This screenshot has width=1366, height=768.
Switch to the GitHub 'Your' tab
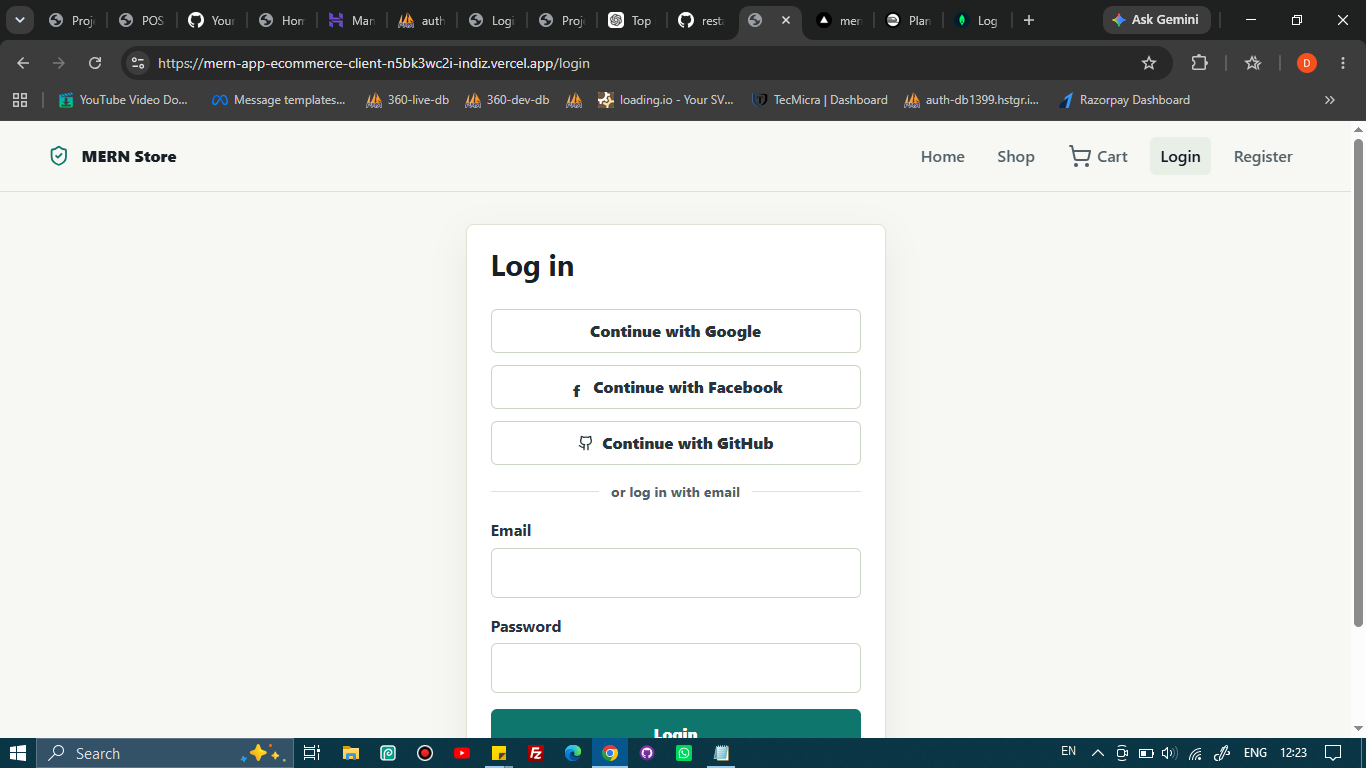point(211,20)
